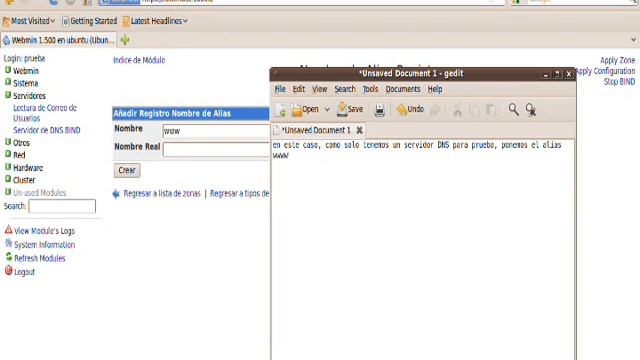Viewport: 640px width, 360px height.
Task: Expand the Otros category in sidebar
Action: (x=21, y=143)
